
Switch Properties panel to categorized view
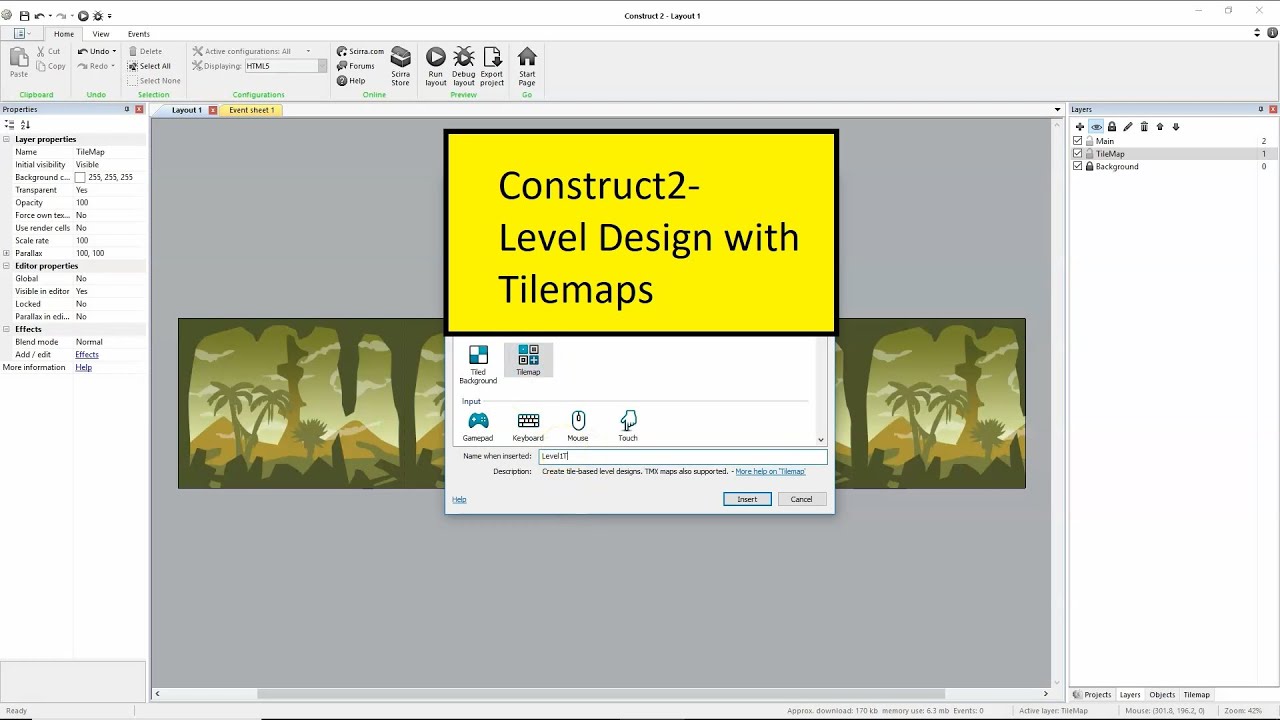pyautogui.click(x=10, y=125)
